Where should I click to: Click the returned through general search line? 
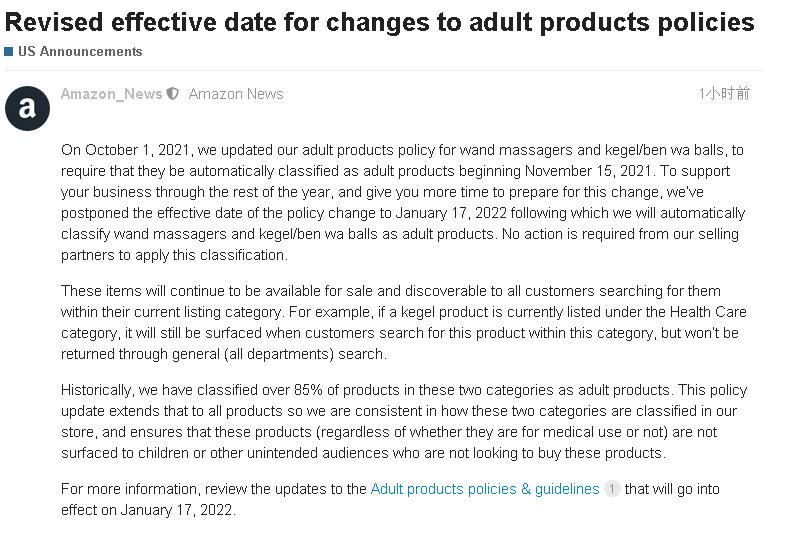(224, 354)
